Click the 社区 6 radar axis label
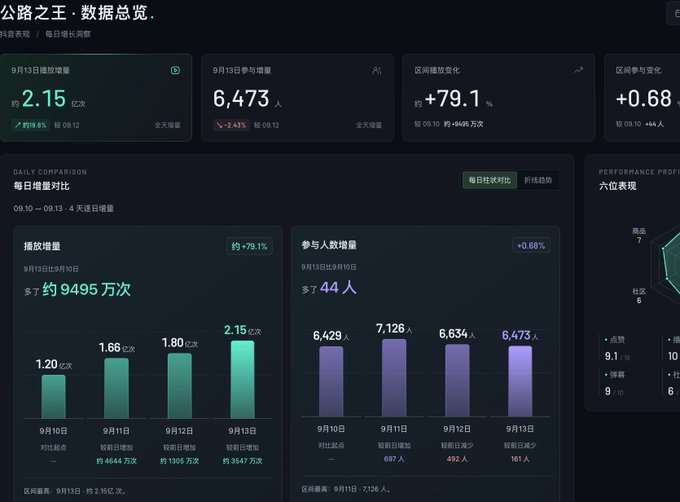This screenshot has width=680, height=502. pyautogui.click(x=639, y=296)
